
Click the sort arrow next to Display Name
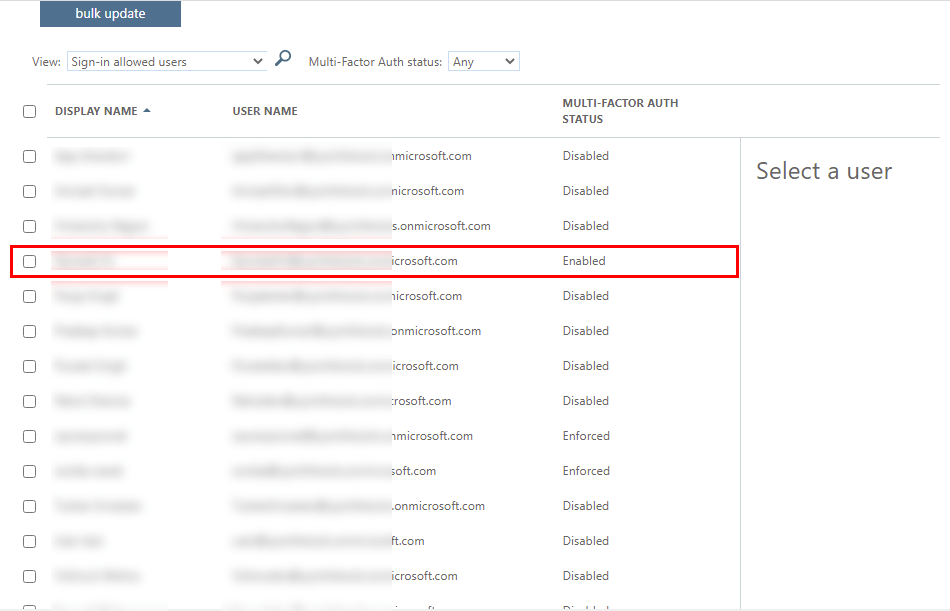pyautogui.click(x=147, y=111)
